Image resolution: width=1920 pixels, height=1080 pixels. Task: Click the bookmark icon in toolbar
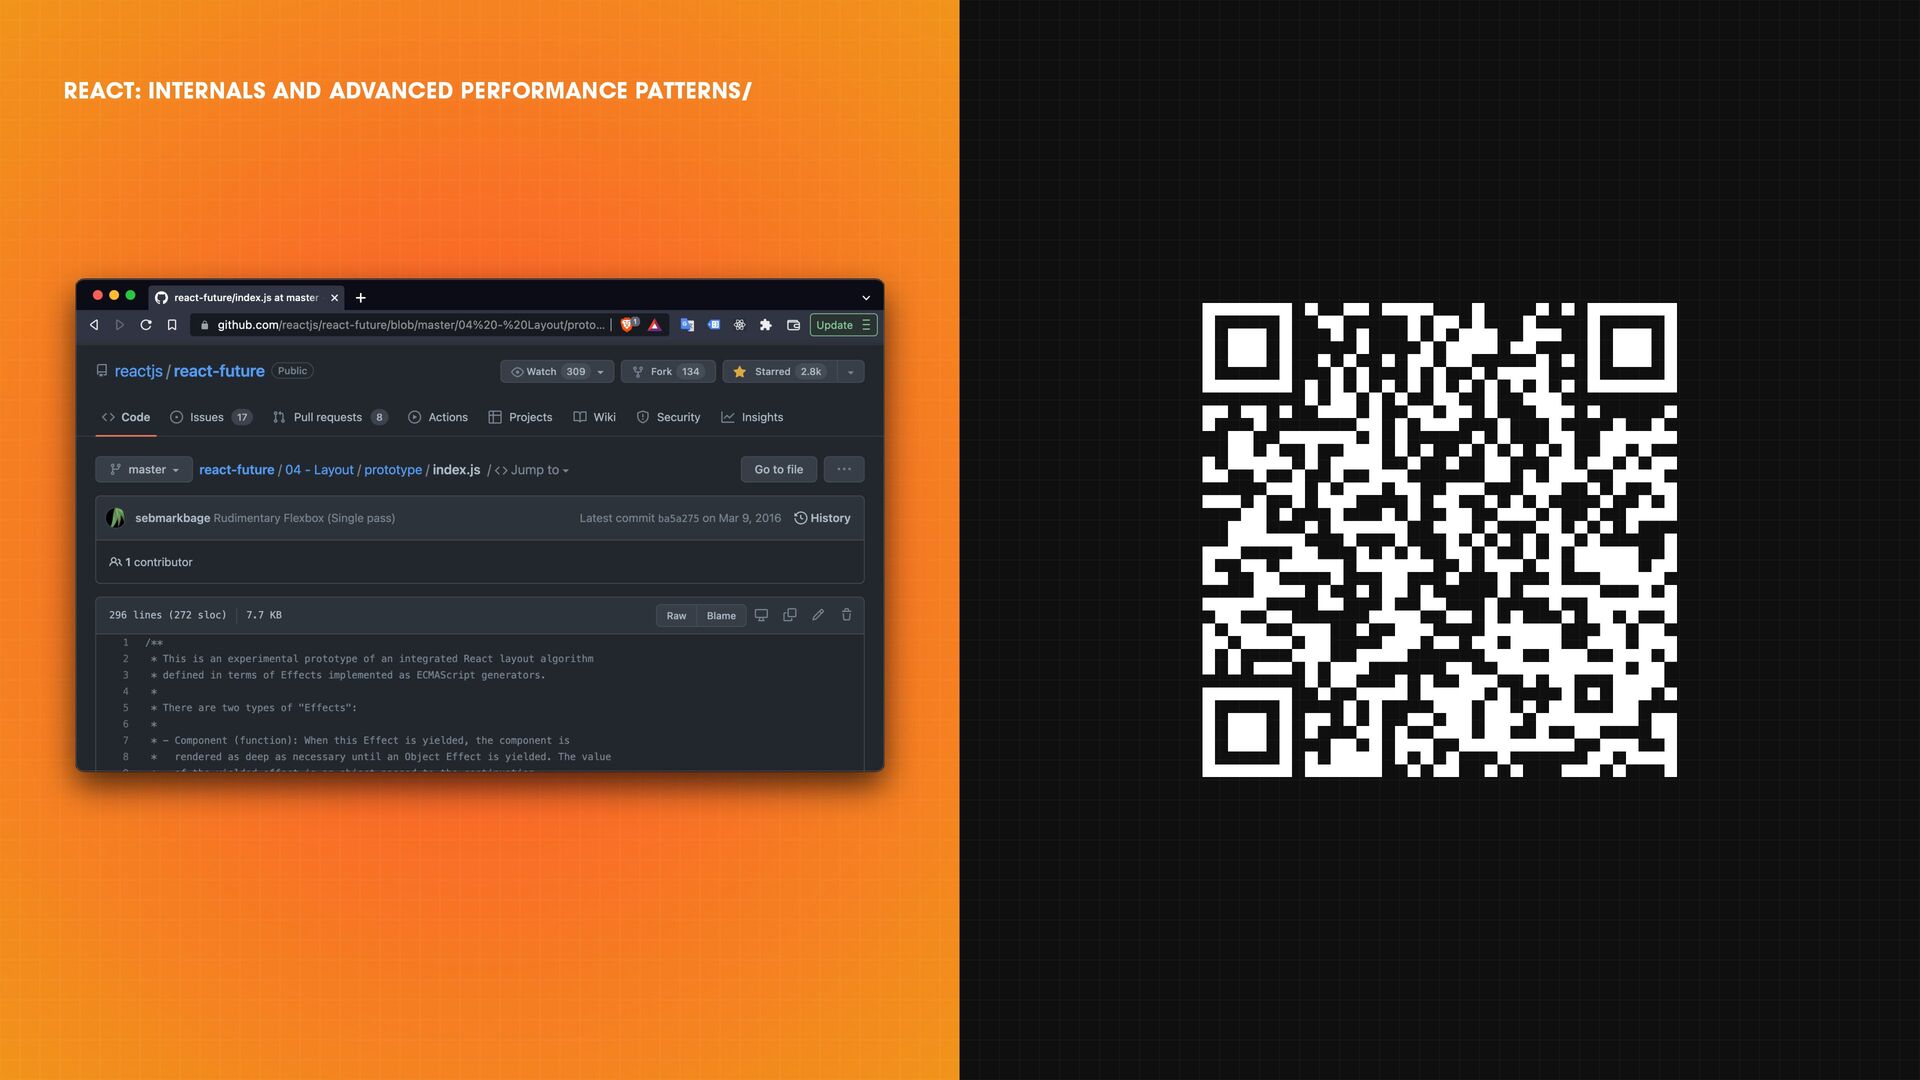tap(172, 325)
